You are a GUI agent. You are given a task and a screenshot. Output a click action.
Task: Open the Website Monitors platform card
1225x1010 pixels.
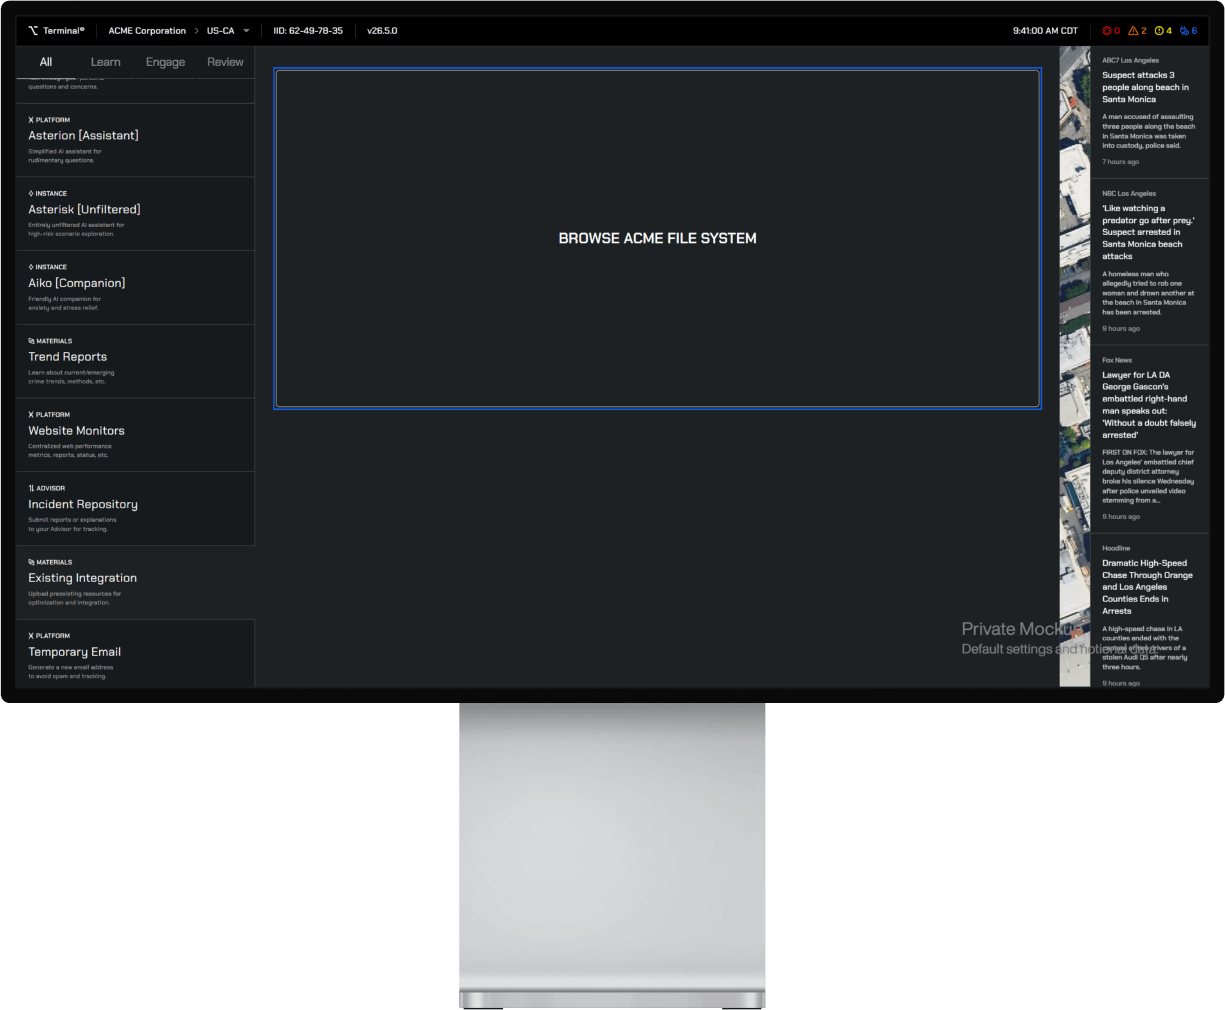tap(77, 431)
